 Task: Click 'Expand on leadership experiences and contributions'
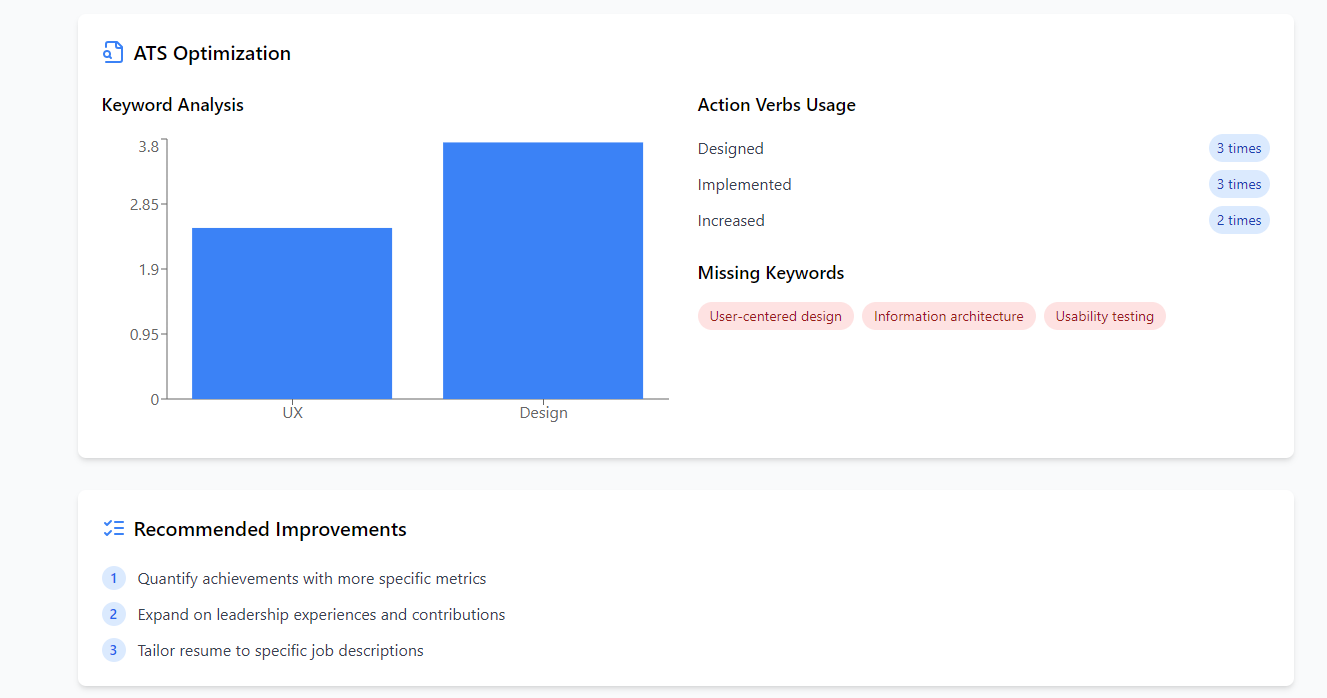(321, 615)
